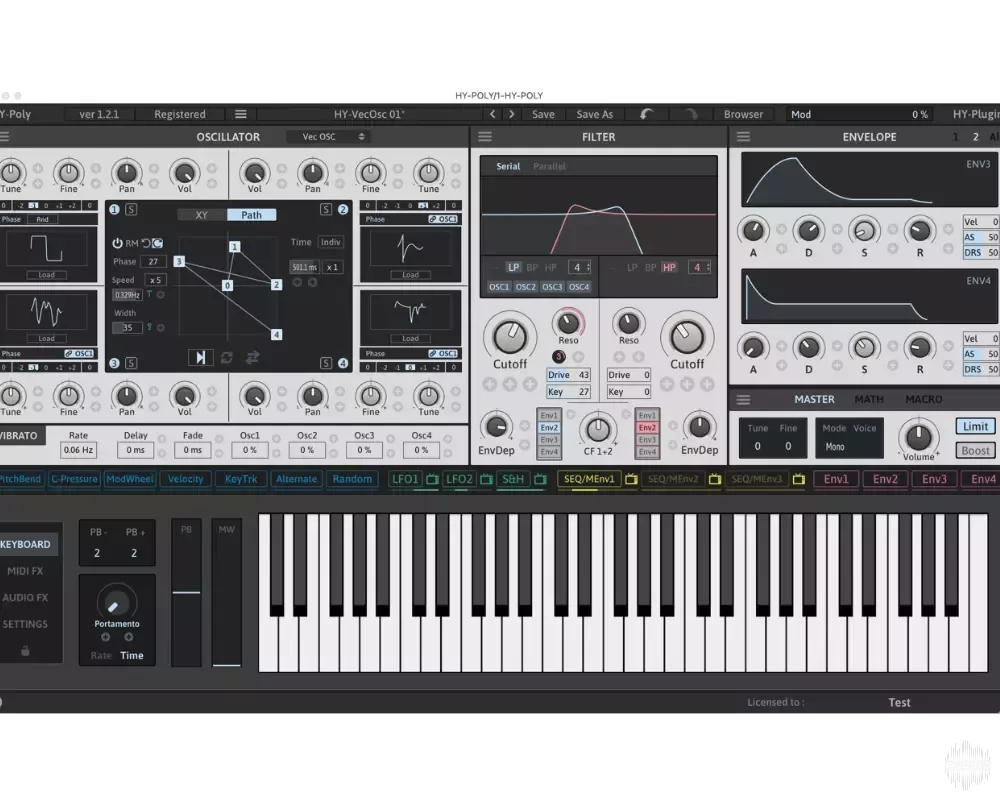Toggle RM ring modulation

point(131,243)
